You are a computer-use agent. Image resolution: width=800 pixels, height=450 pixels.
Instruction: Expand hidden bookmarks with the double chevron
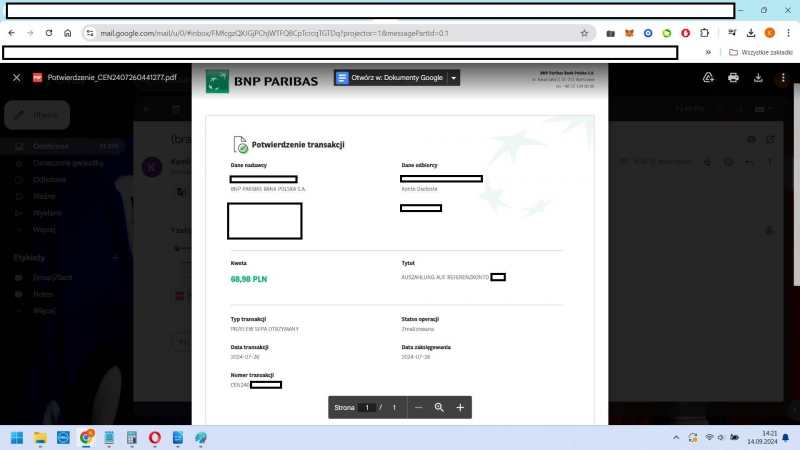pos(708,52)
